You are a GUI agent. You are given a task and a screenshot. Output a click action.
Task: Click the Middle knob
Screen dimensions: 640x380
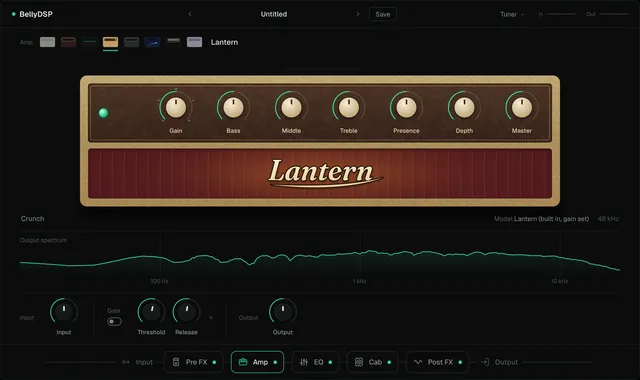click(291, 107)
